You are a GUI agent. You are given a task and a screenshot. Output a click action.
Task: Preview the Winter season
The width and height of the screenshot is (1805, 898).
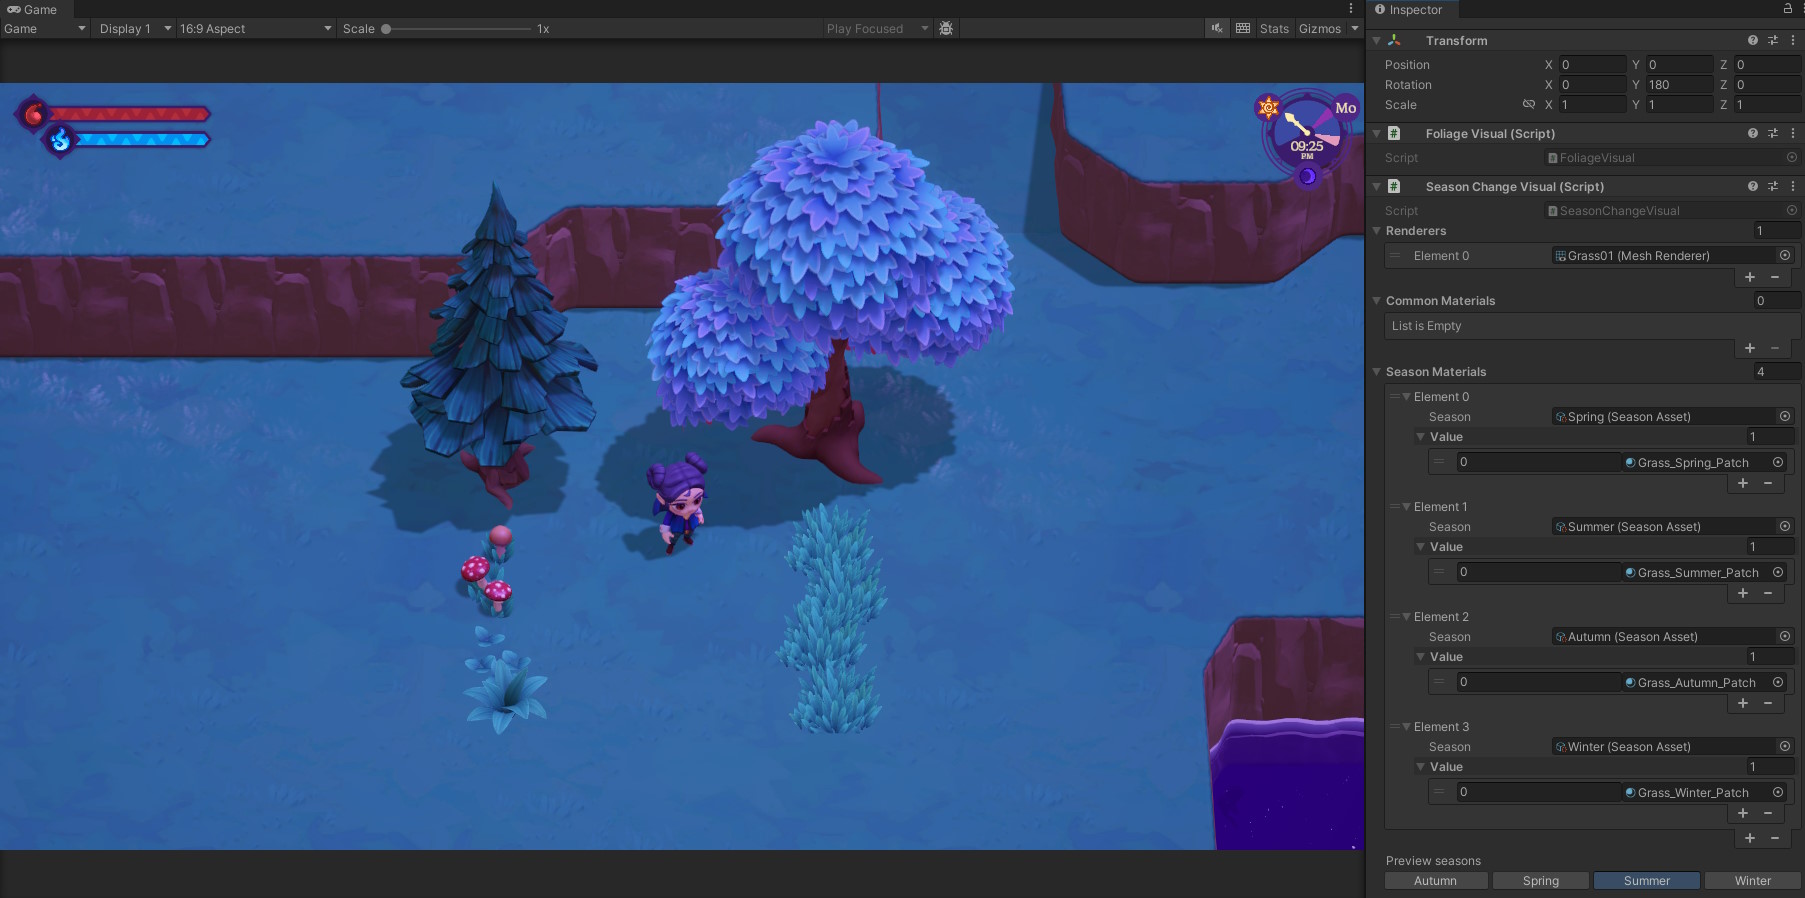click(x=1752, y=881)
